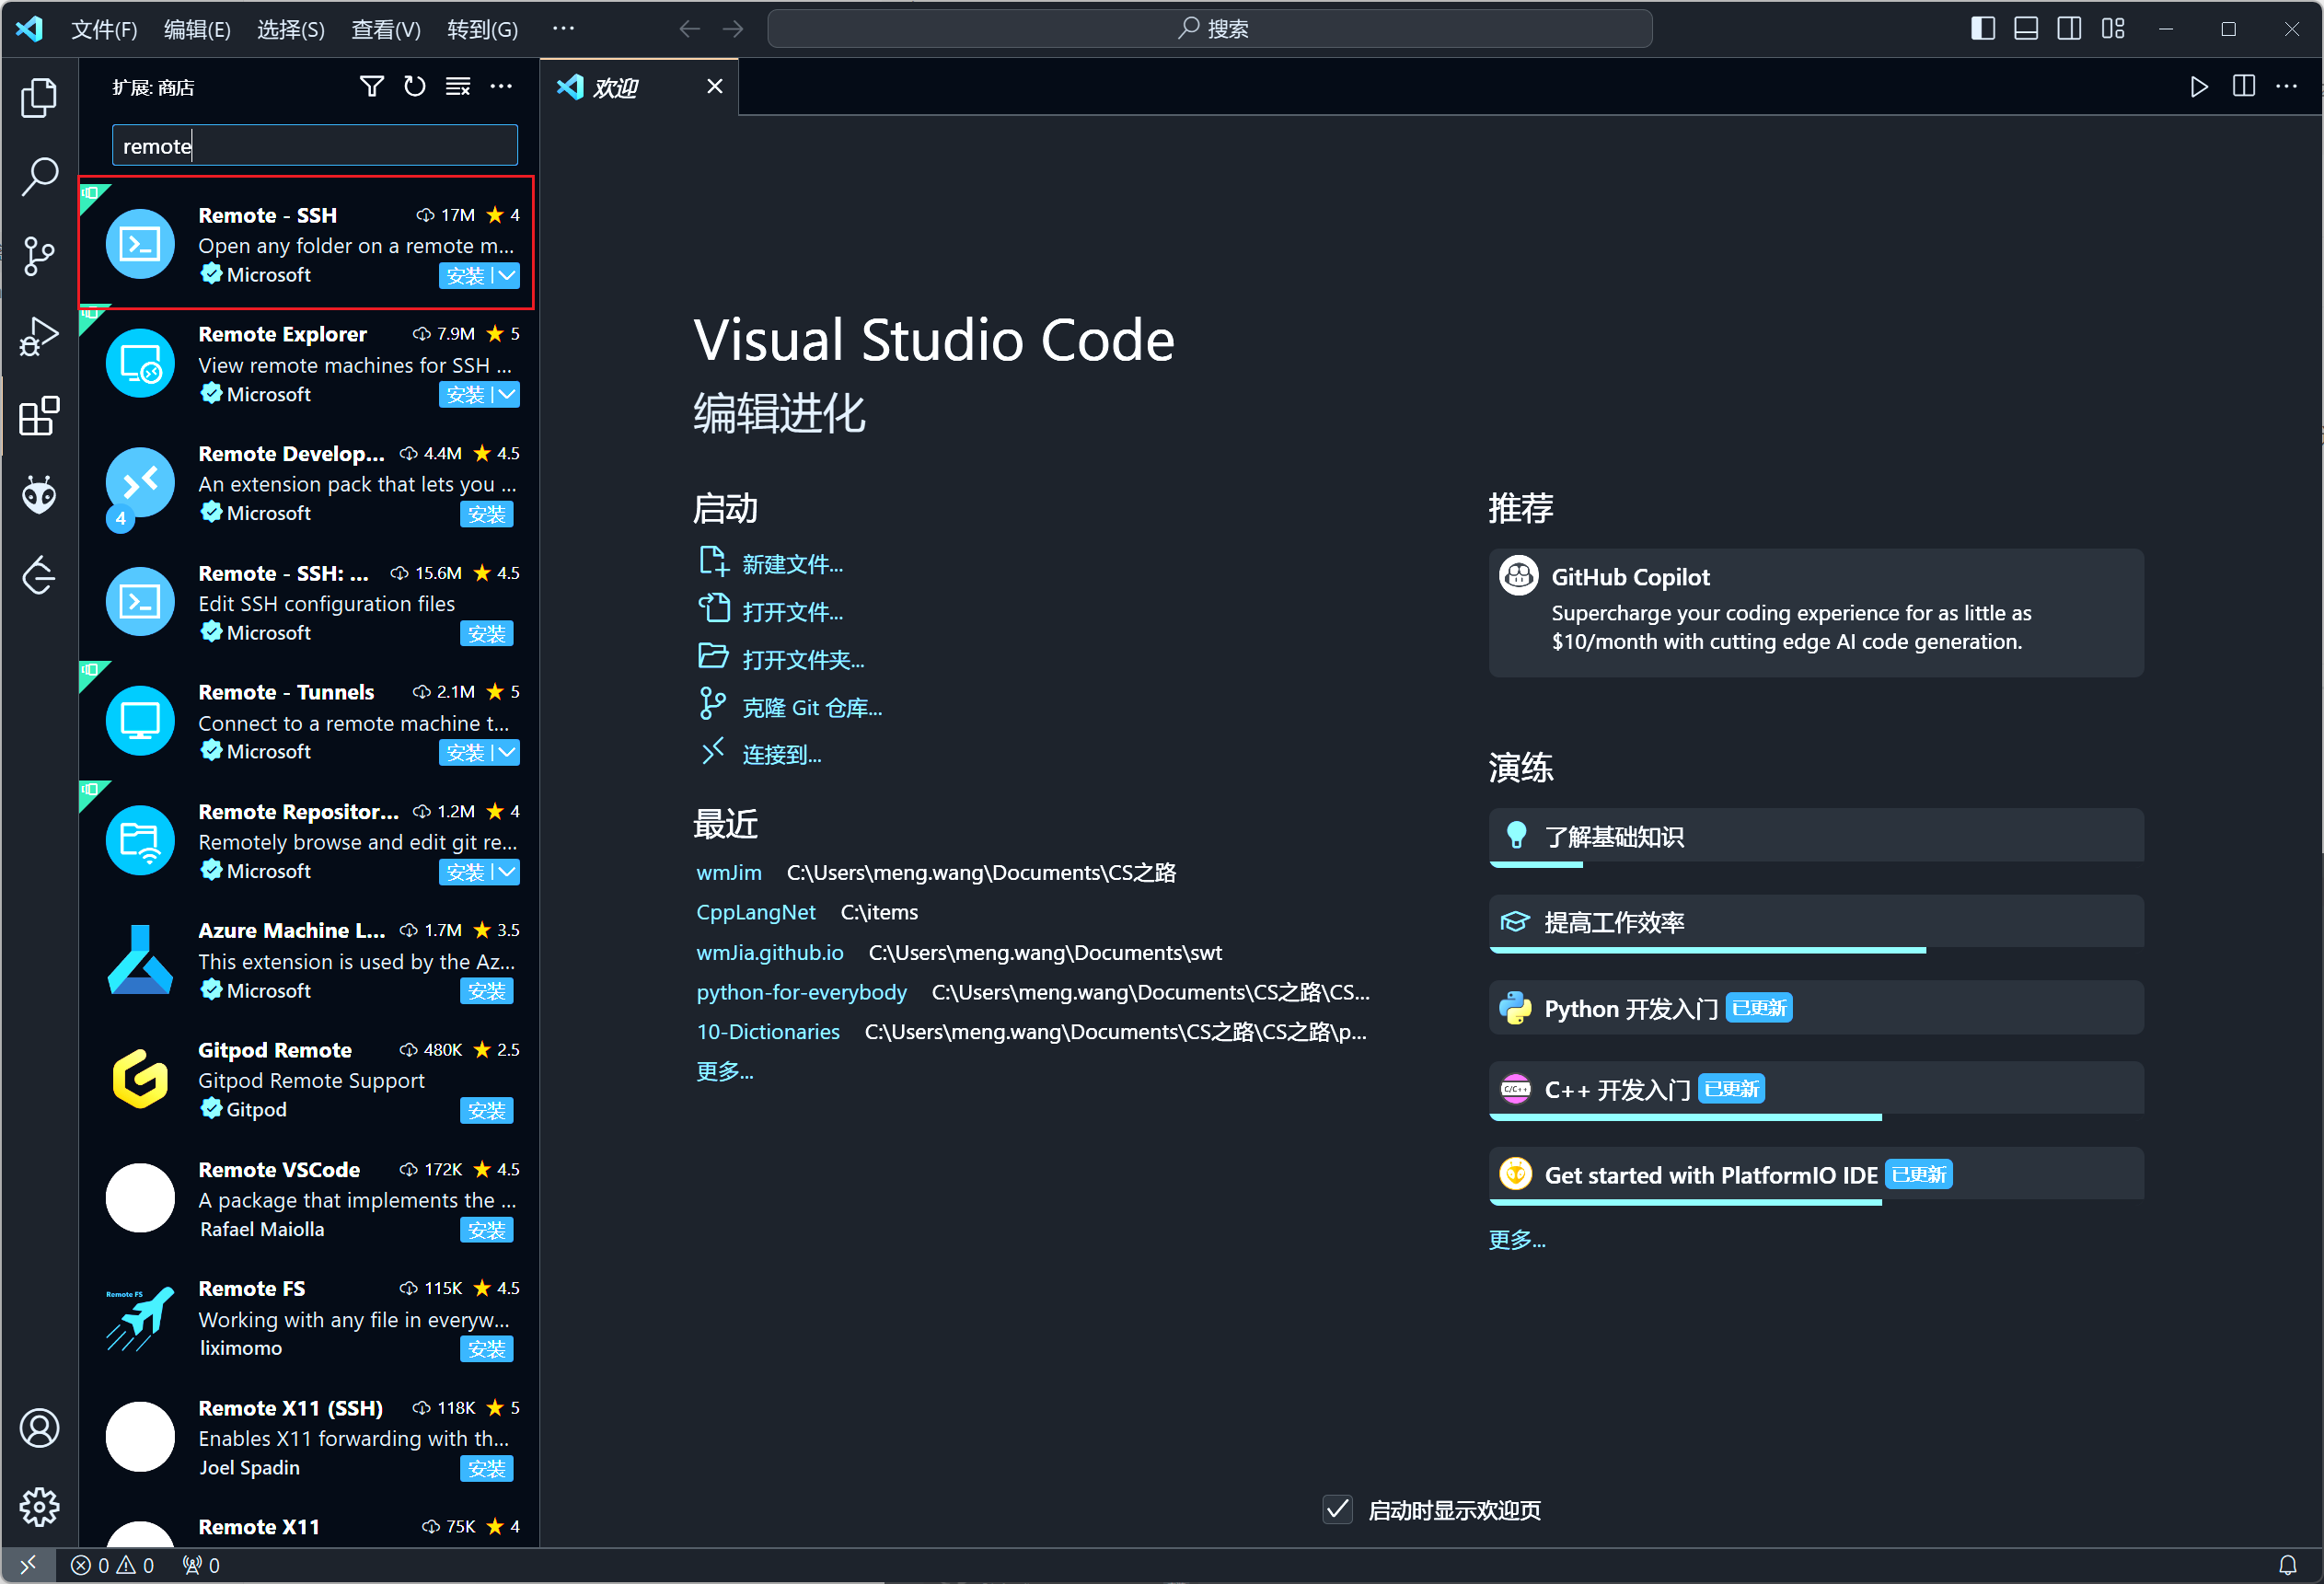Refresh the extensions list
Image resolution: width=2324 pixels, height=1584 pixels.
click(414, 87)
